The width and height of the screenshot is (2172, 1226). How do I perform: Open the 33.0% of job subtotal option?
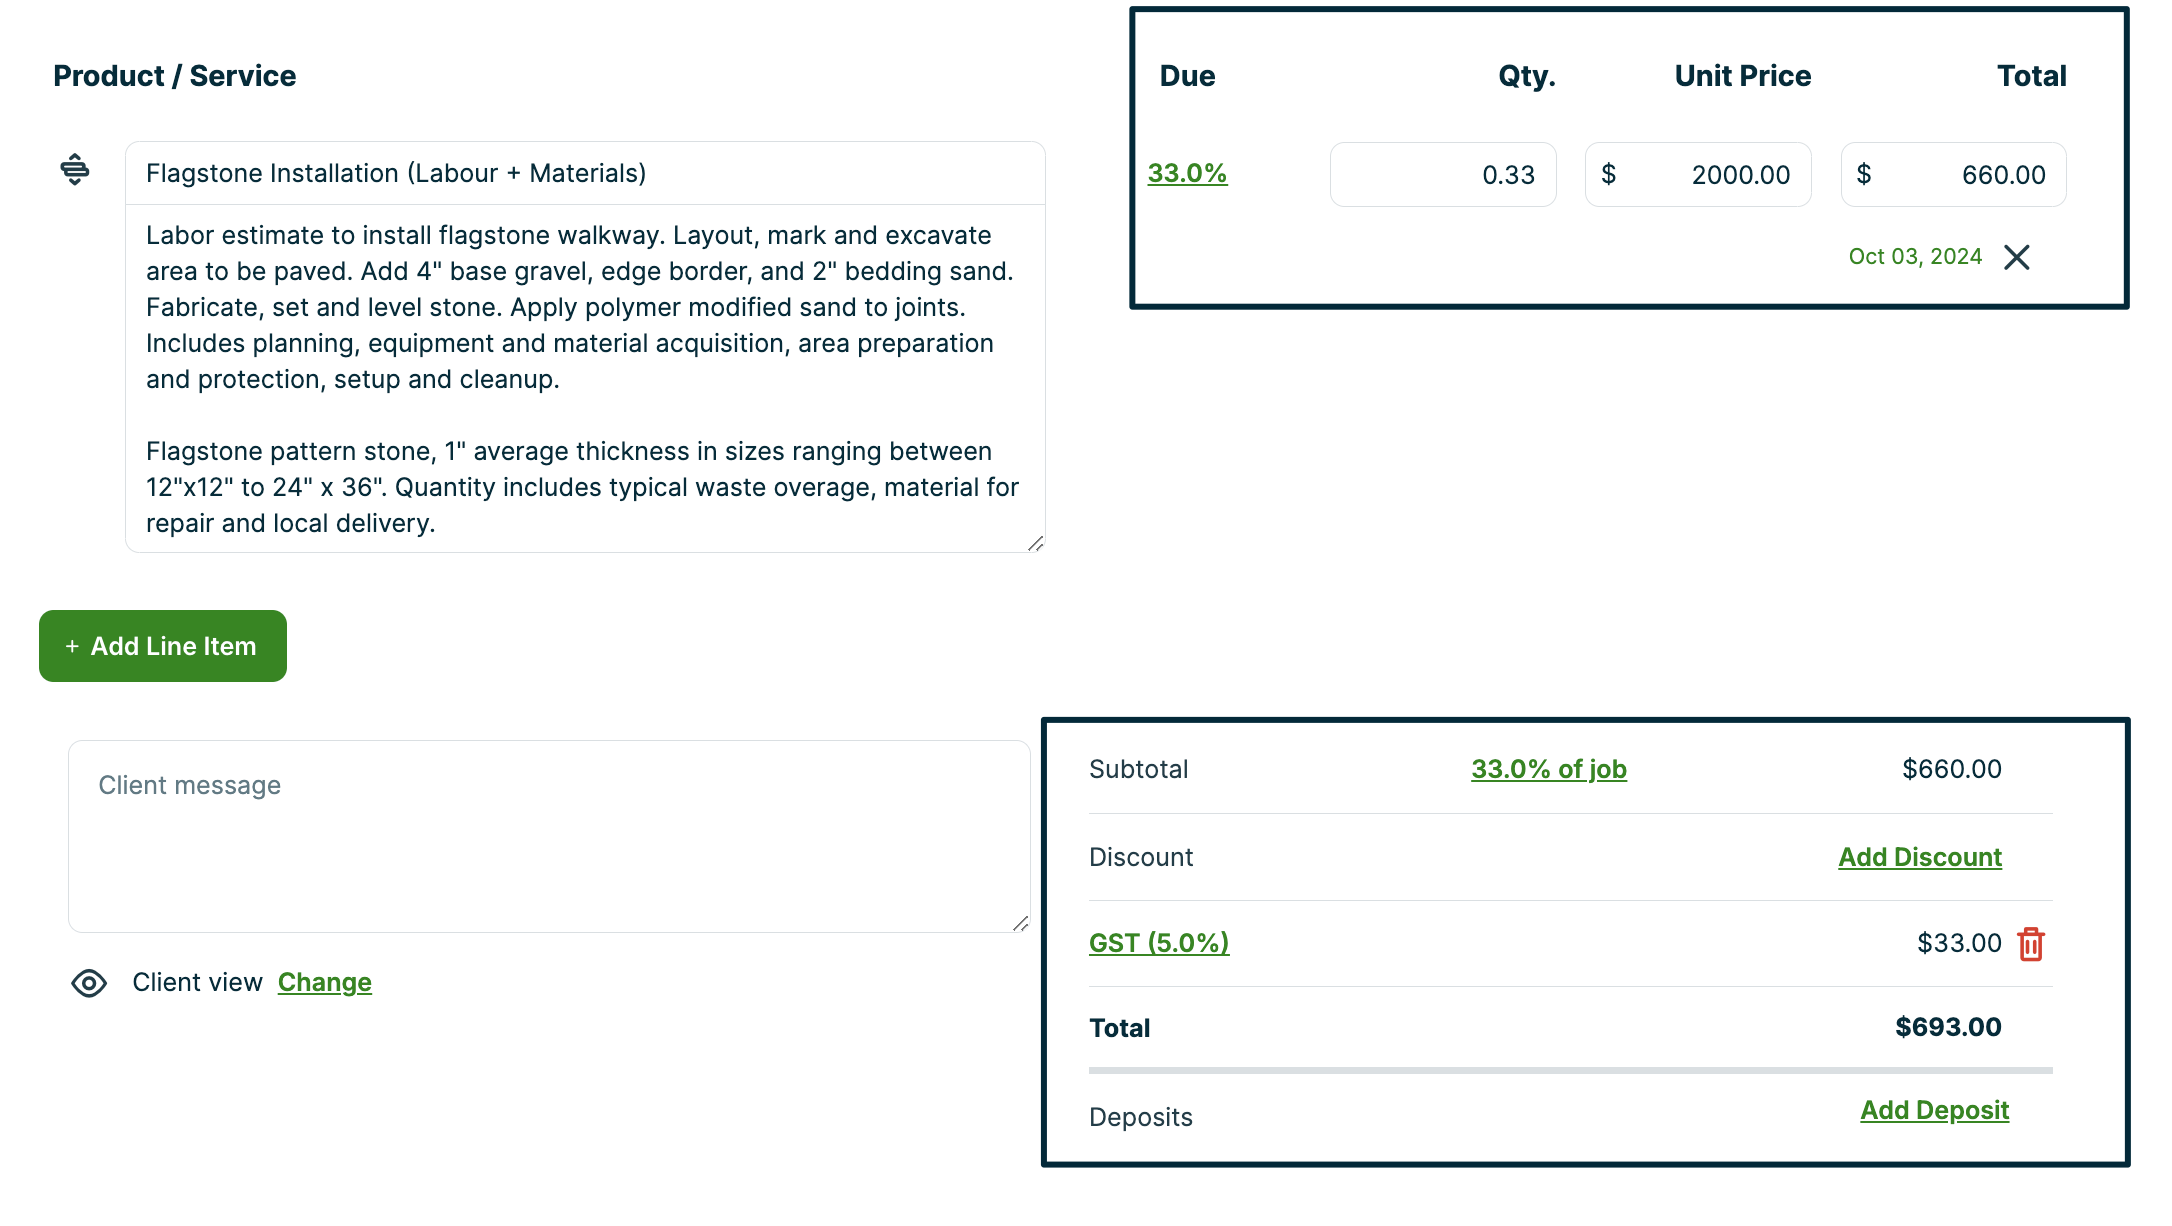[1547, 769]
